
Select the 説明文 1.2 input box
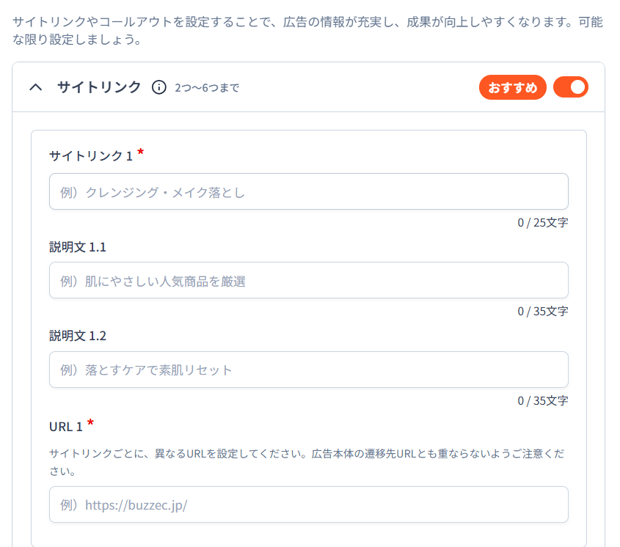308,370
